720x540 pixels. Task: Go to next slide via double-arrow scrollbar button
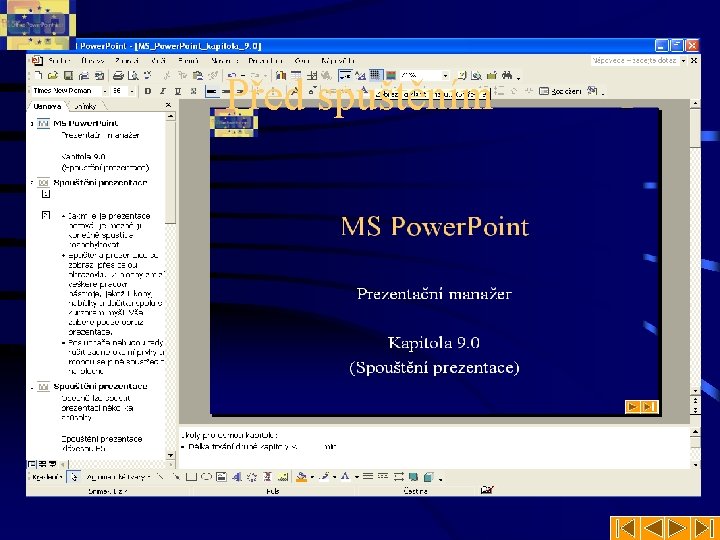point(695,410)
